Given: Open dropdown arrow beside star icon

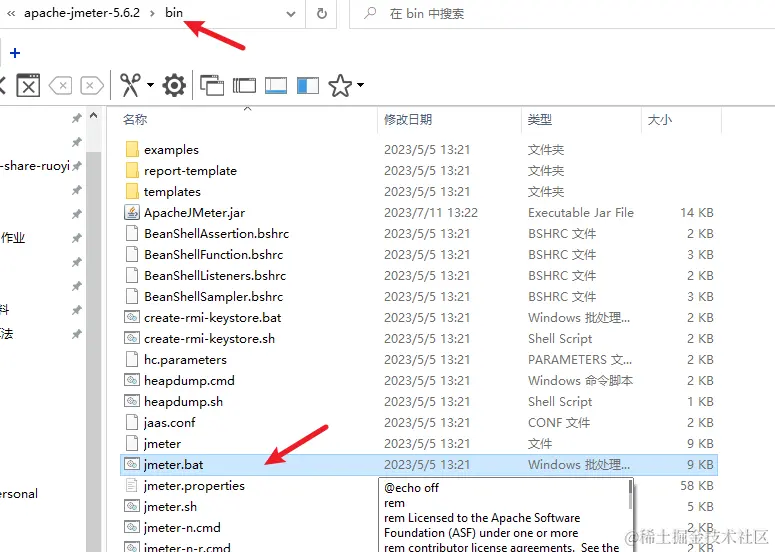Looking at the screenshot, I should pyautogui.click(x=361, y=85).
